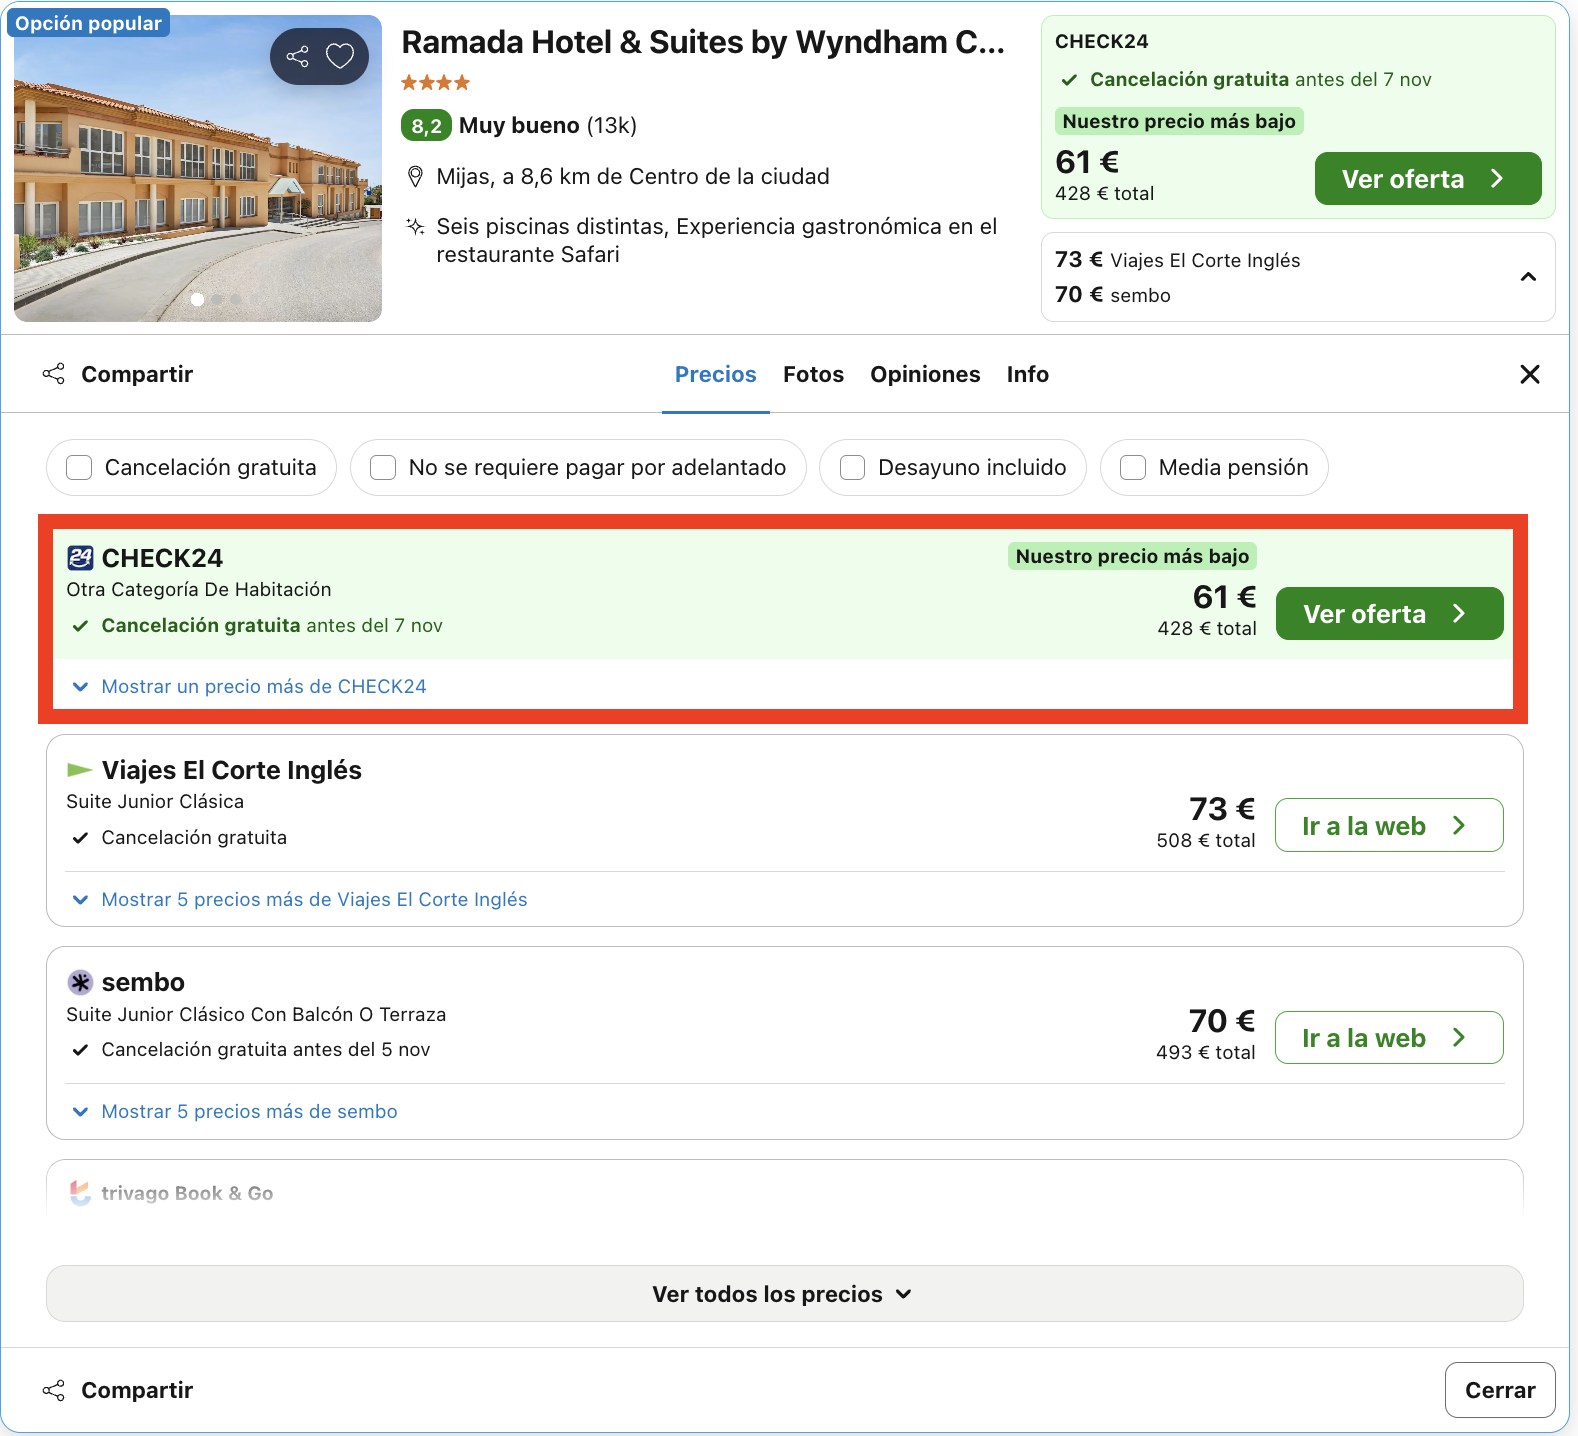Click the CHECK24 logo icon in price list

point(80,558)
